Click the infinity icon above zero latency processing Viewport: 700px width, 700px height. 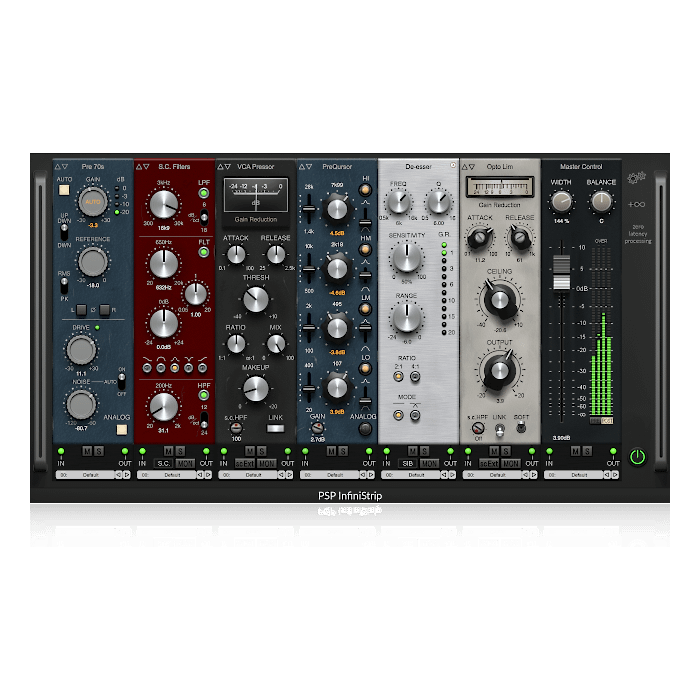point(637,204)
